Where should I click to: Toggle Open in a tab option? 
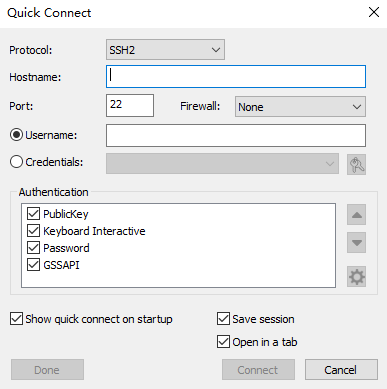point(223,342)
